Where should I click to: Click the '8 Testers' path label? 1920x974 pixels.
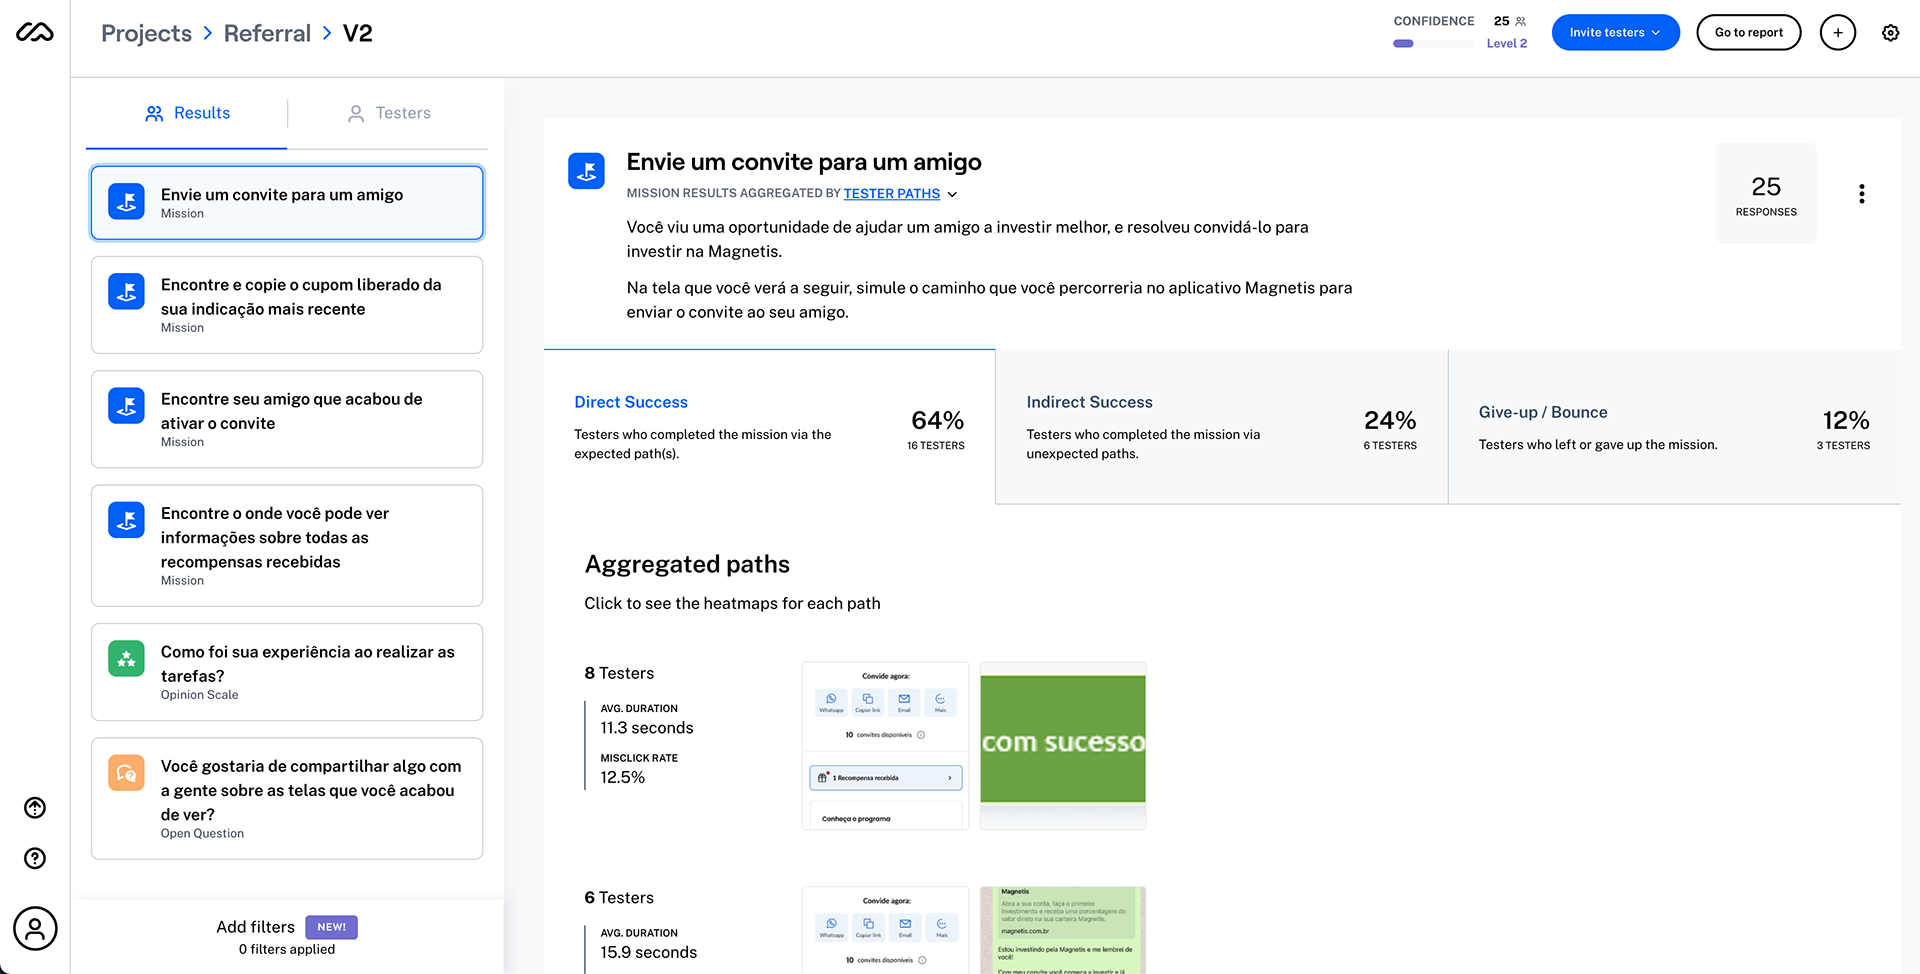click(619, 673)
